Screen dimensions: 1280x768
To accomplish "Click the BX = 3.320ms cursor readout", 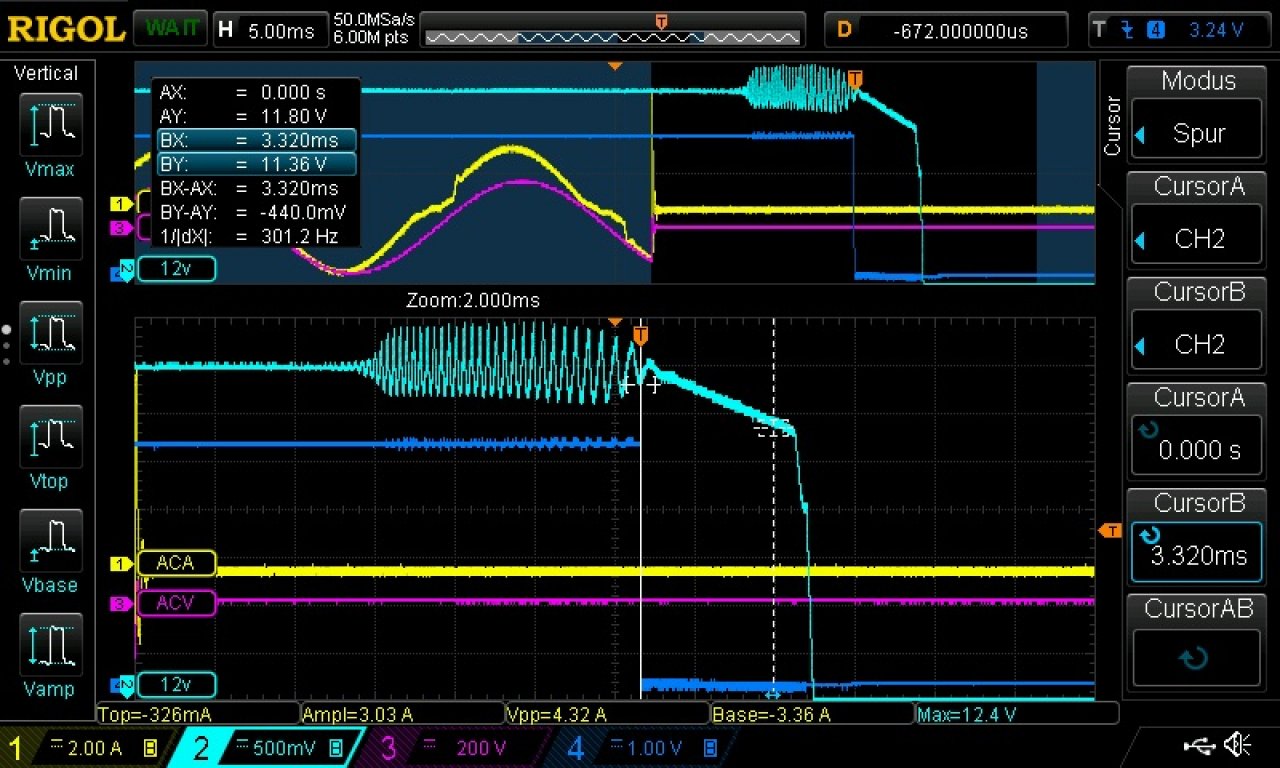I will 255,140.
